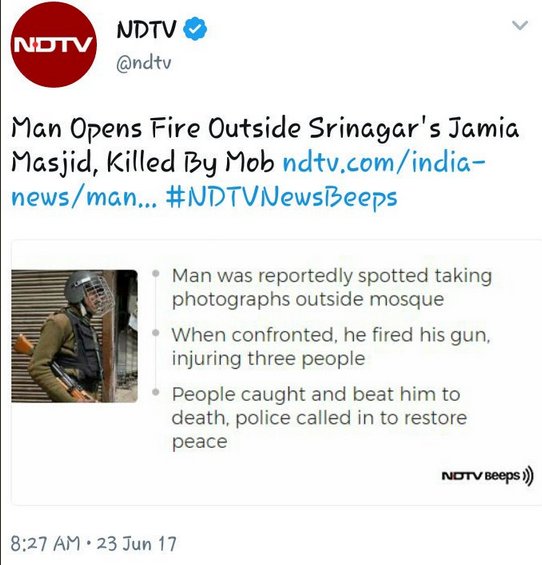Open the NDTV account display name
The image size is (542, 565).
click(x=146, y=29)
